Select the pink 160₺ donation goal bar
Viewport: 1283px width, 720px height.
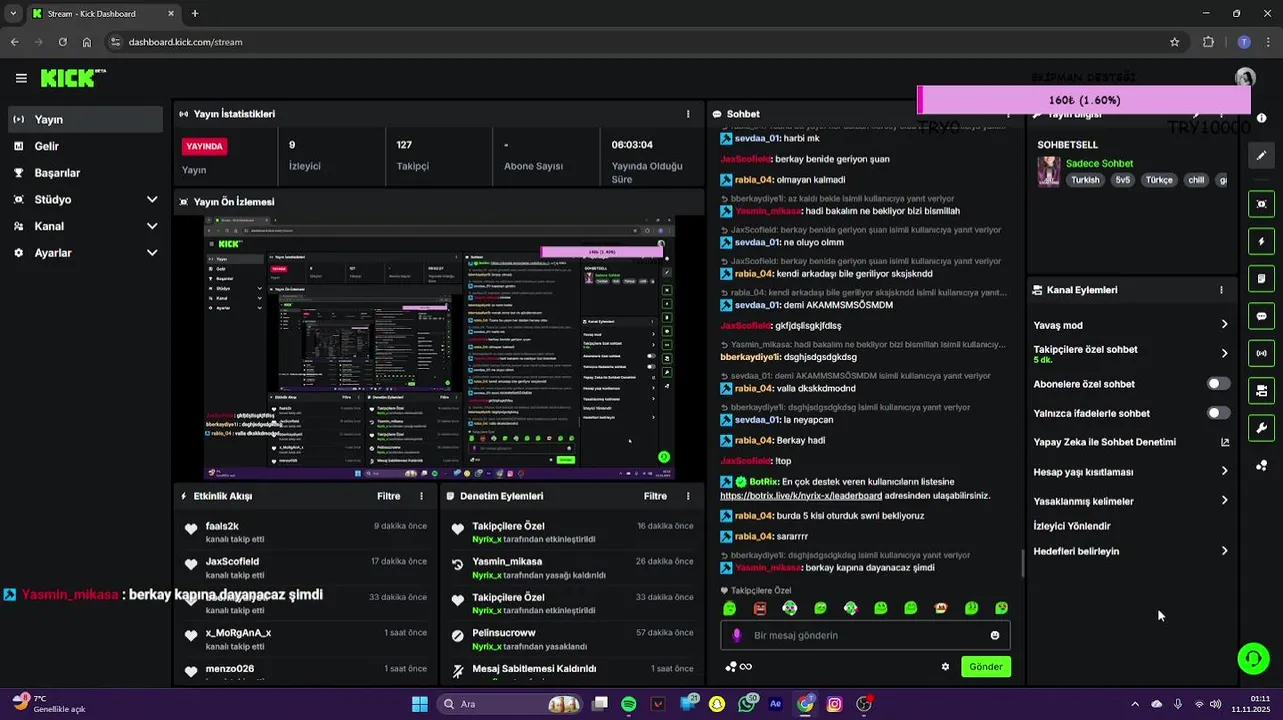click(x=1084, y=100)
